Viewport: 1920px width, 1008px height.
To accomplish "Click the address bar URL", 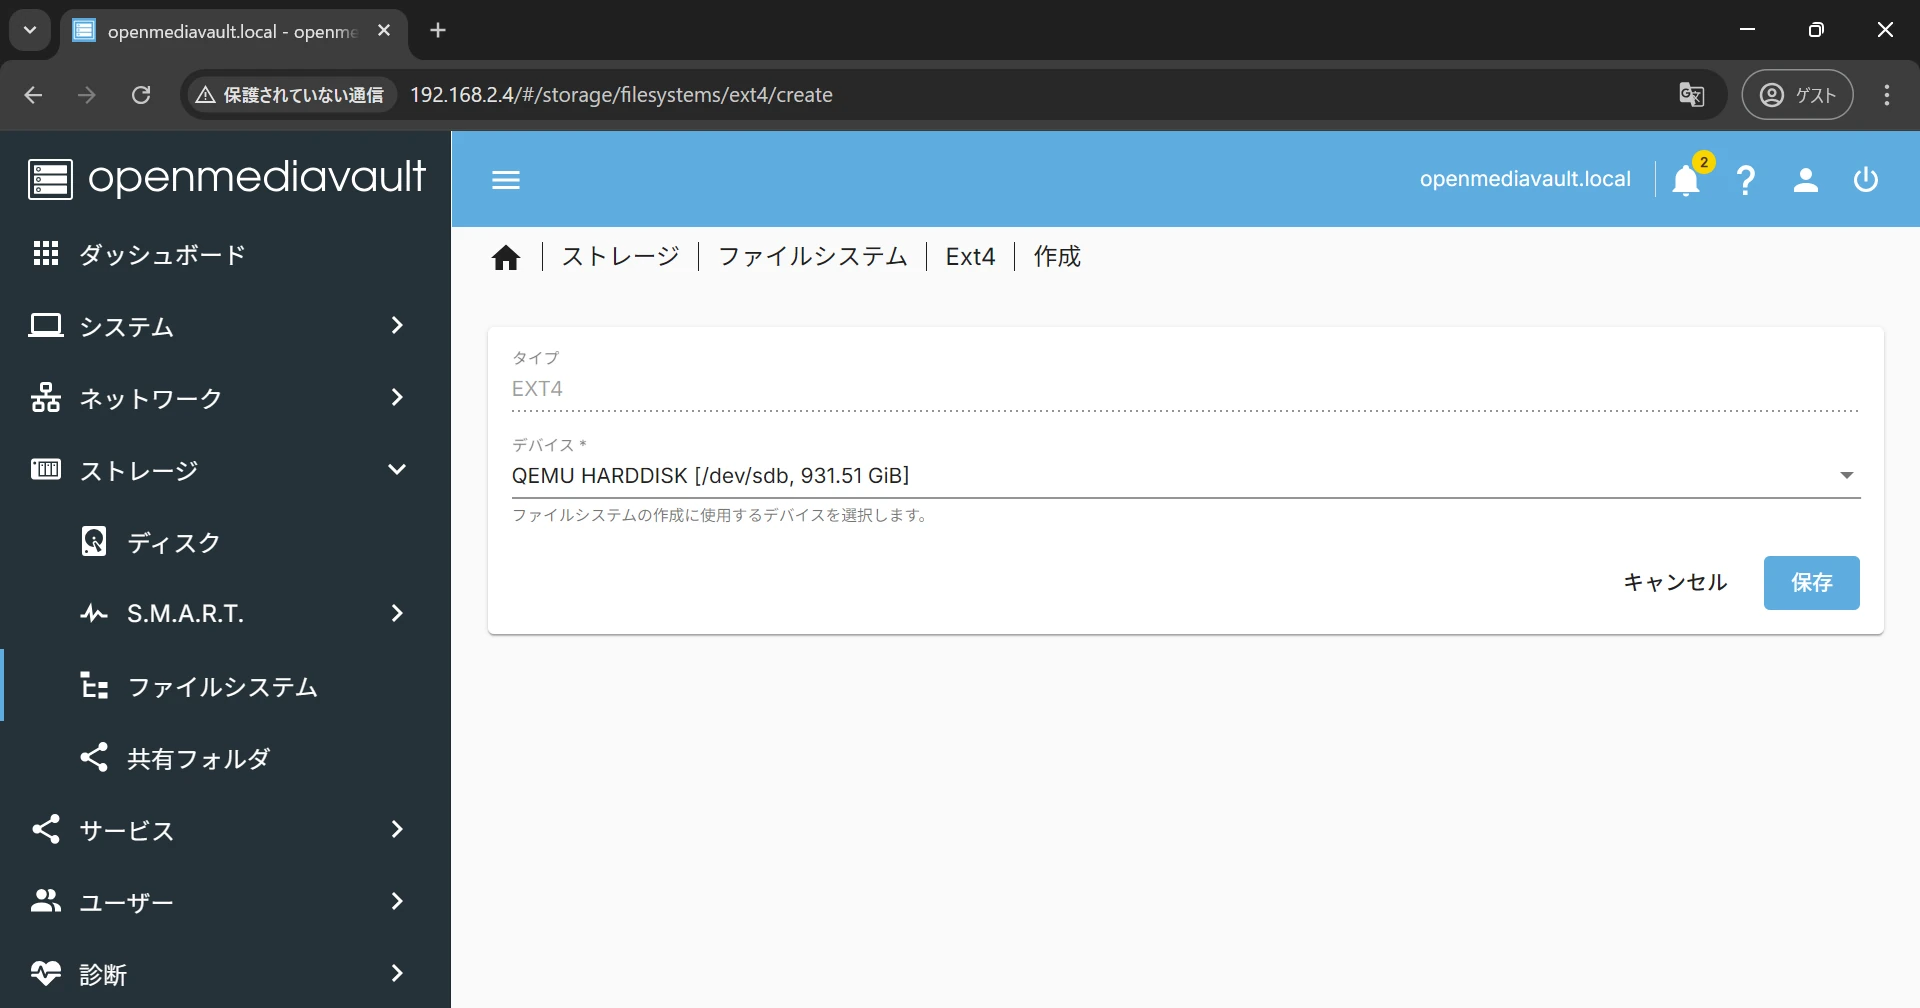I will pyautogui.click(x=621, y=95).
